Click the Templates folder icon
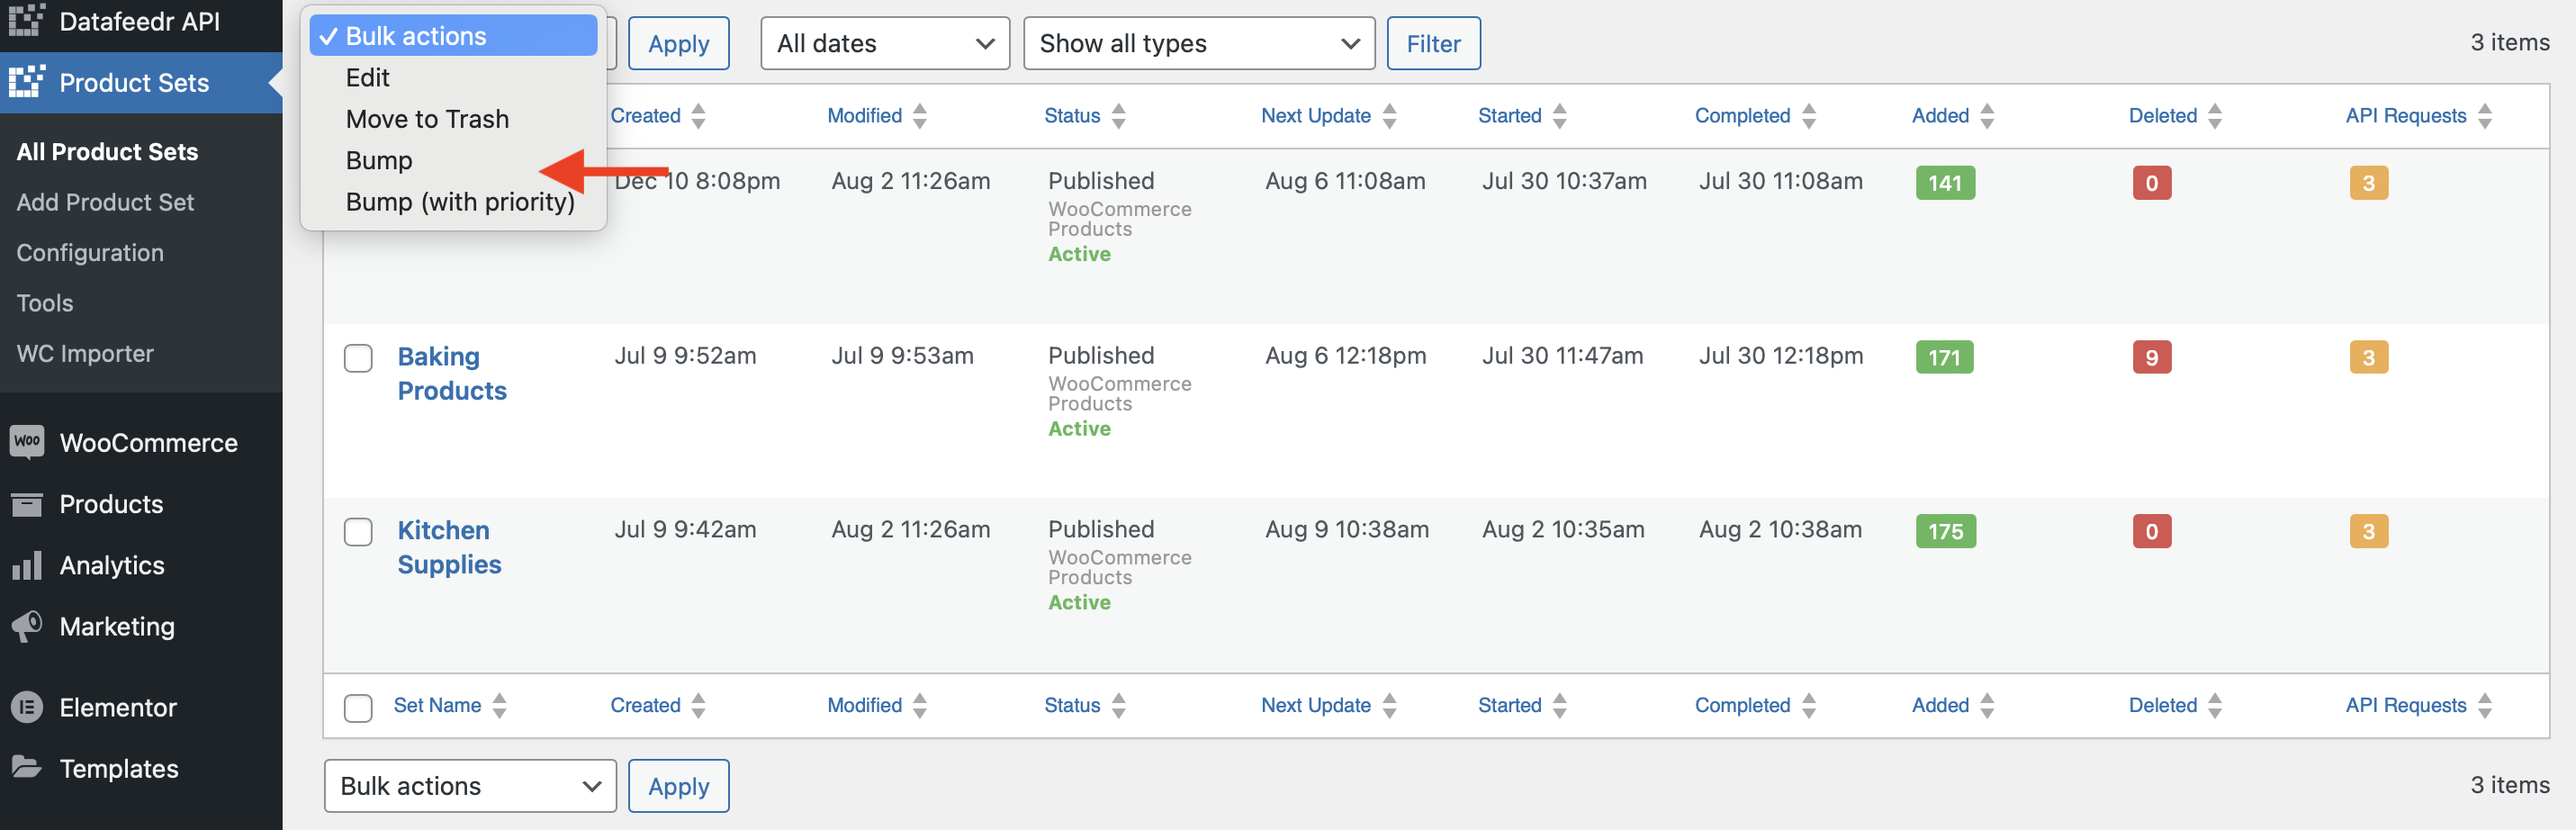Image resolution: width=2576 pixels, height=830 pixels. 27,768
